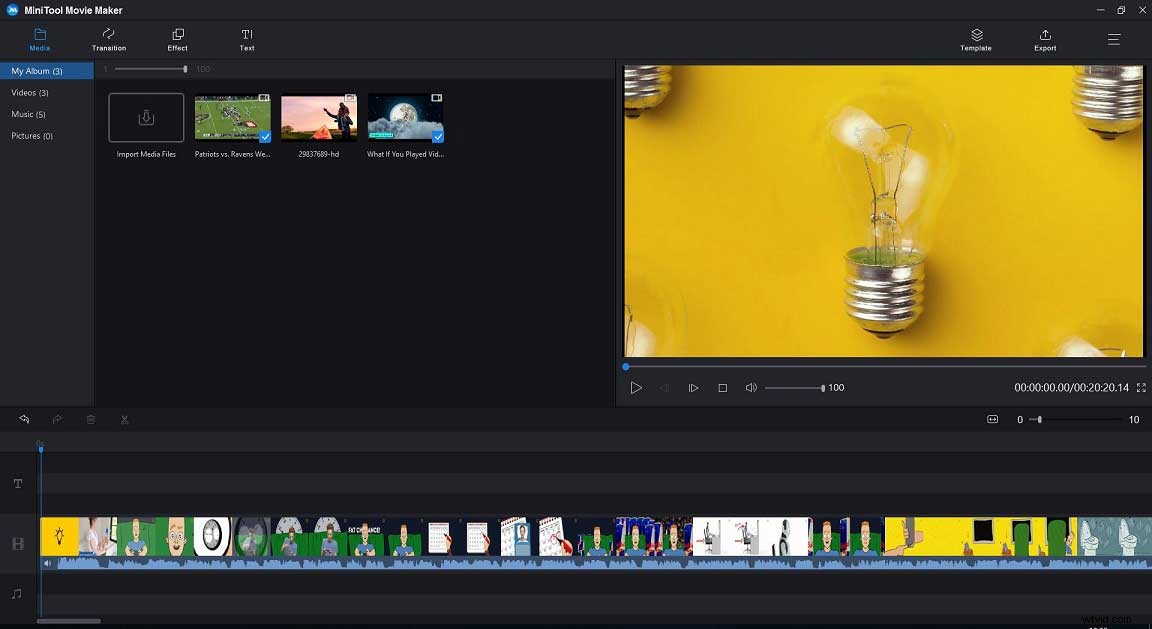
Task: Expand the Videos (3) album category
Action: point(30,92)
